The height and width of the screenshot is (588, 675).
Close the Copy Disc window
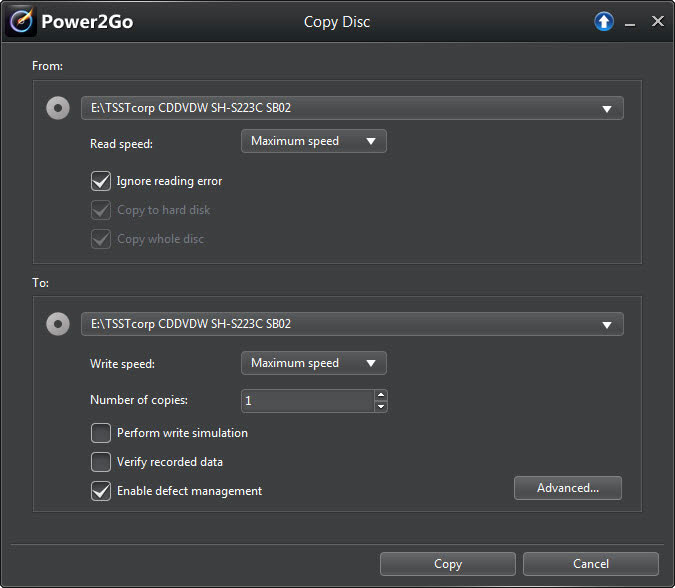[x=657, y=21]
